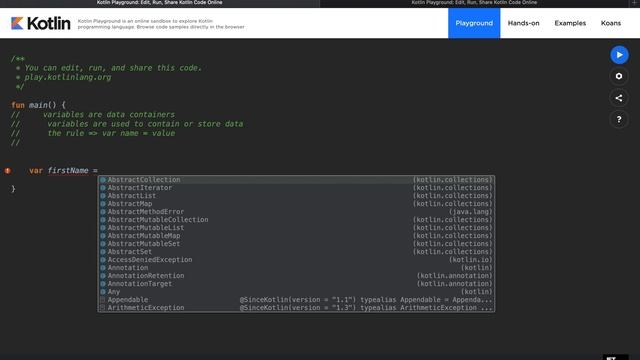Screen dimensions: 640x360
Task: Click the typealias icon next to Appendable
Action: [103, 300]
